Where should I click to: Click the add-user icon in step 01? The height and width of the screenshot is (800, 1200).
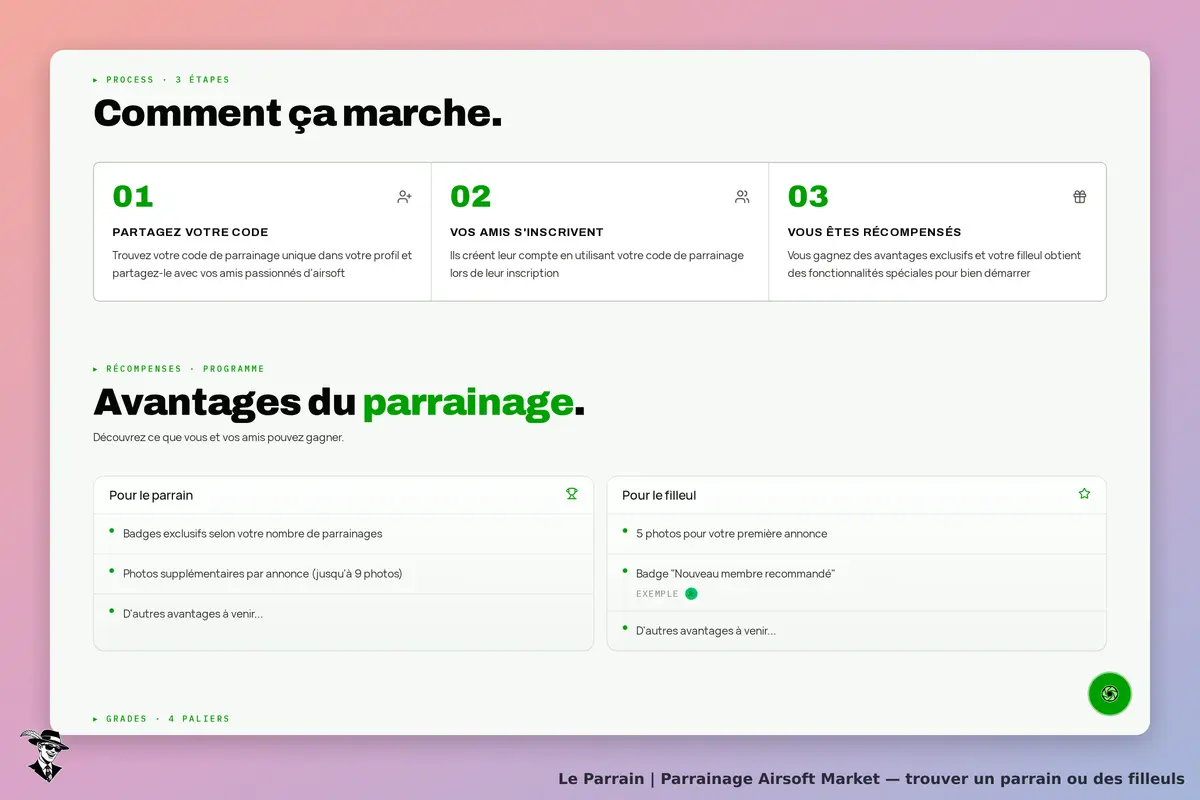pyautogui.click(x=404, y=197)
